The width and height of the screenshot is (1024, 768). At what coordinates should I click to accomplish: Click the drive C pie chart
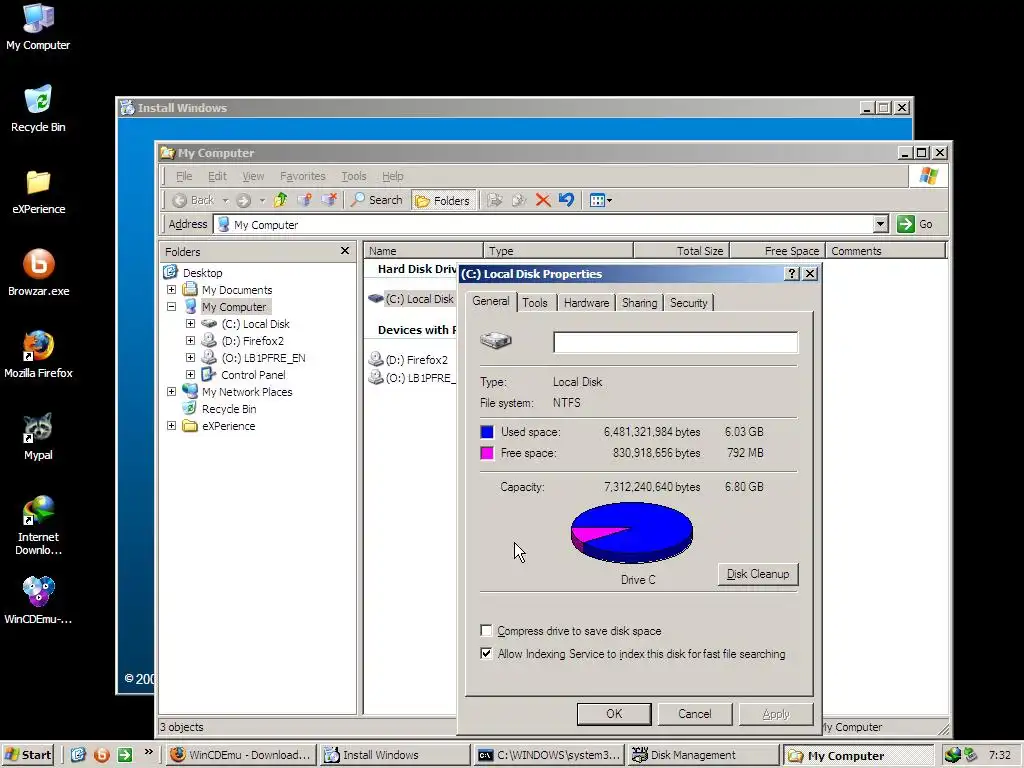click(x=632, y=532)
